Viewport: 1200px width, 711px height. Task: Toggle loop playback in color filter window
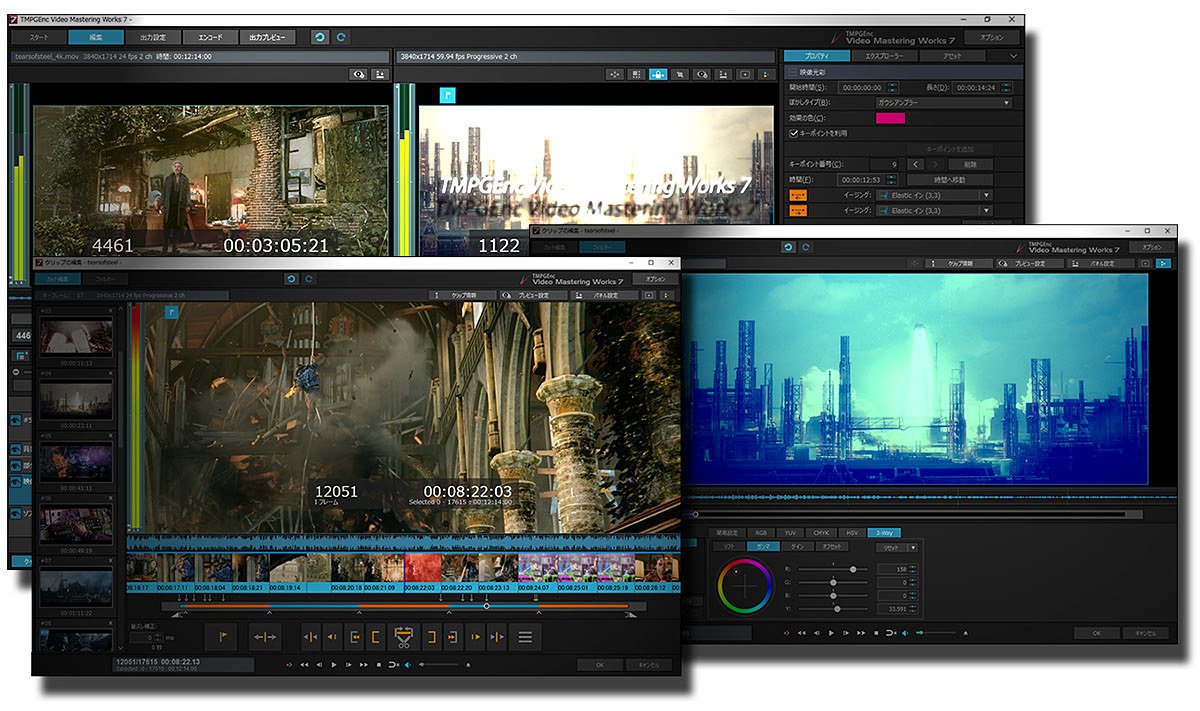coord(890,633)
